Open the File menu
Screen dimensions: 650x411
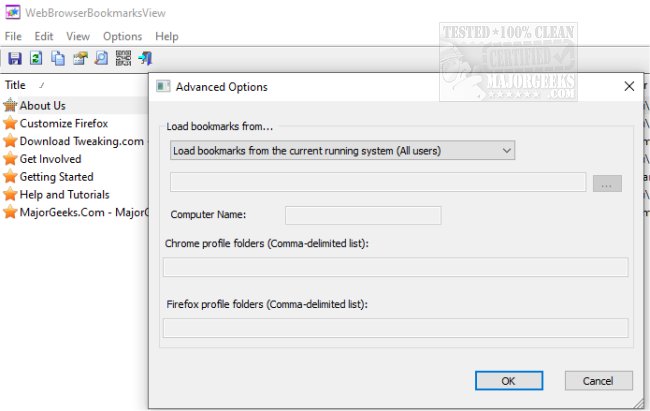point(13,36)
